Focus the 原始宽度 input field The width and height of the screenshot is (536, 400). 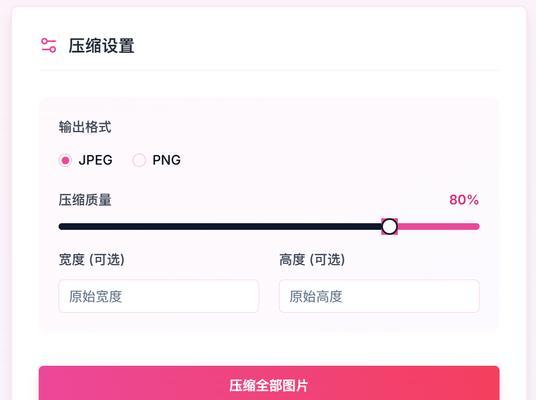[159, 296]
